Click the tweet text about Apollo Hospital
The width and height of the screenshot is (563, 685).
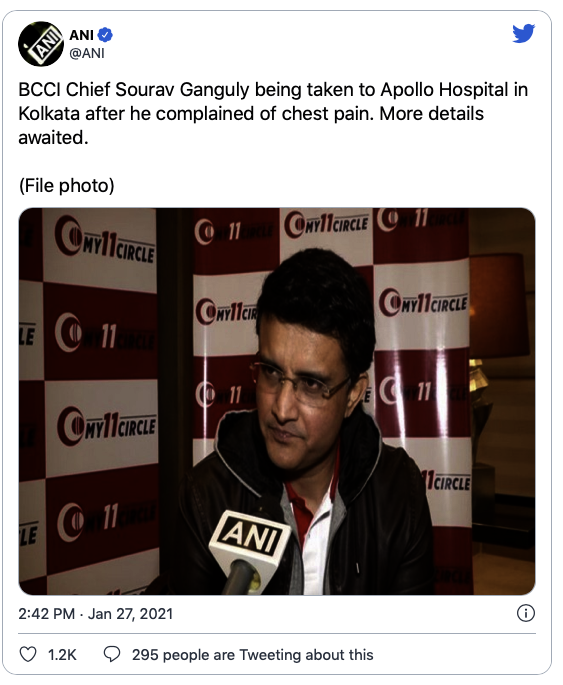coord(273,114)
